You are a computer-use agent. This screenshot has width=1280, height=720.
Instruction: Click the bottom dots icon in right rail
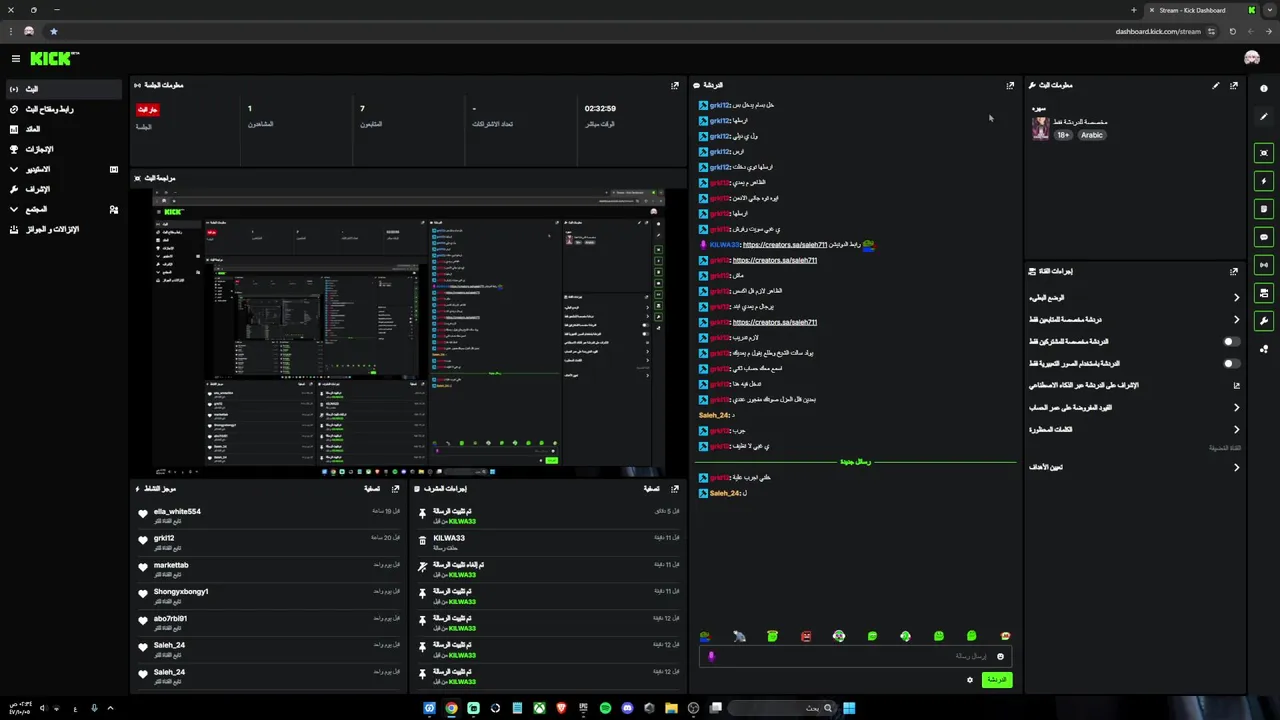[x=1264, y=349]
